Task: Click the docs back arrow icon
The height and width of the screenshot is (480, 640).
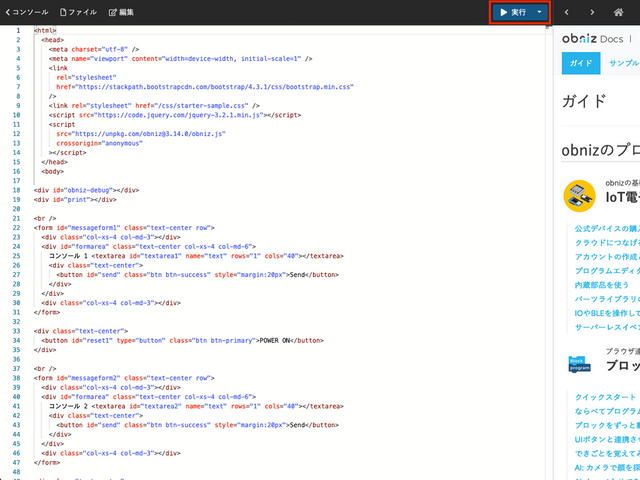Action: 567,12
